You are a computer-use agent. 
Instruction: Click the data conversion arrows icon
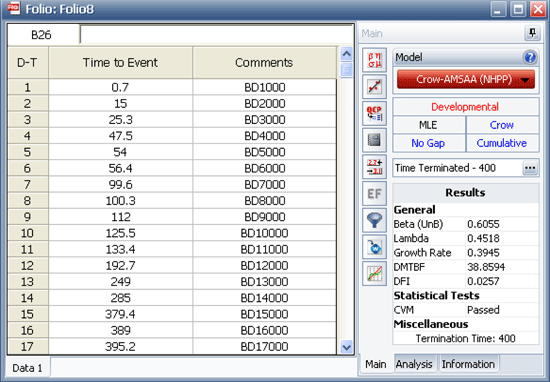[374, 167]
